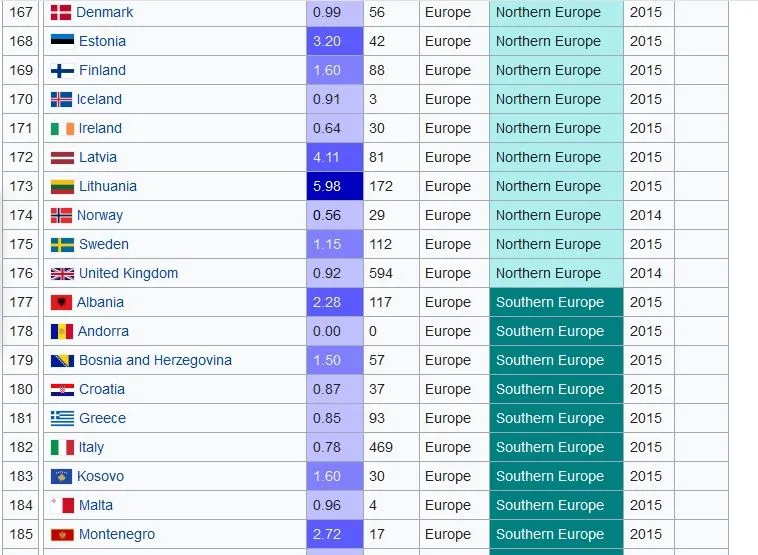
Task: Click the United Kingdom flag icon
Action: (x=61, y=274)
